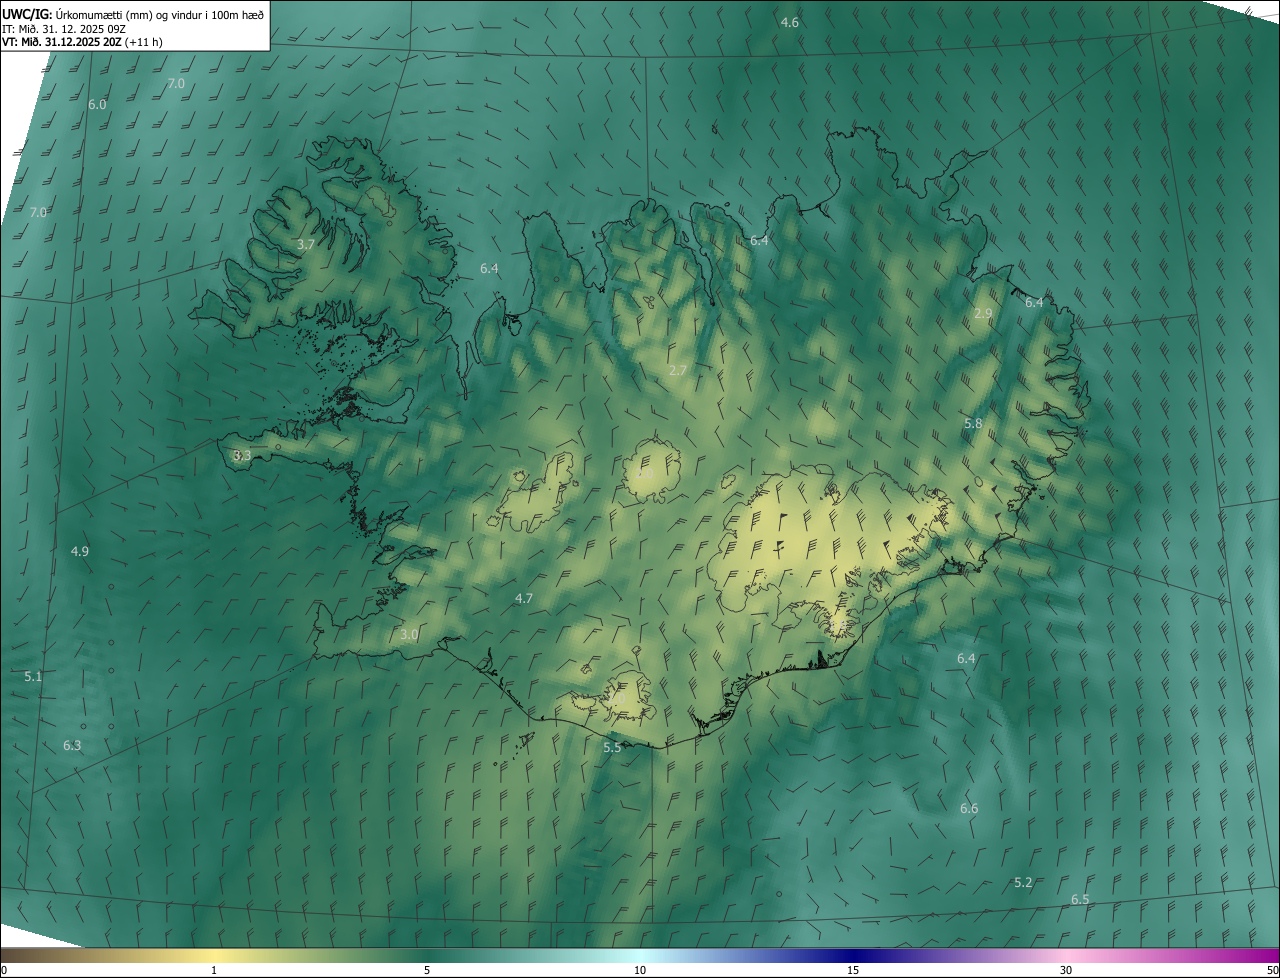
Task: Select the 5.8 value label
Action: click(x=973, y=424)
